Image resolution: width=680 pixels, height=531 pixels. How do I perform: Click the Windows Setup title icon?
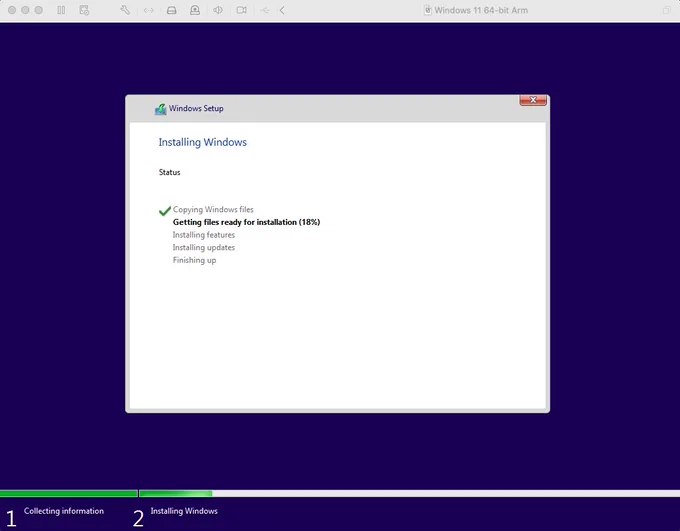[160, 109]
